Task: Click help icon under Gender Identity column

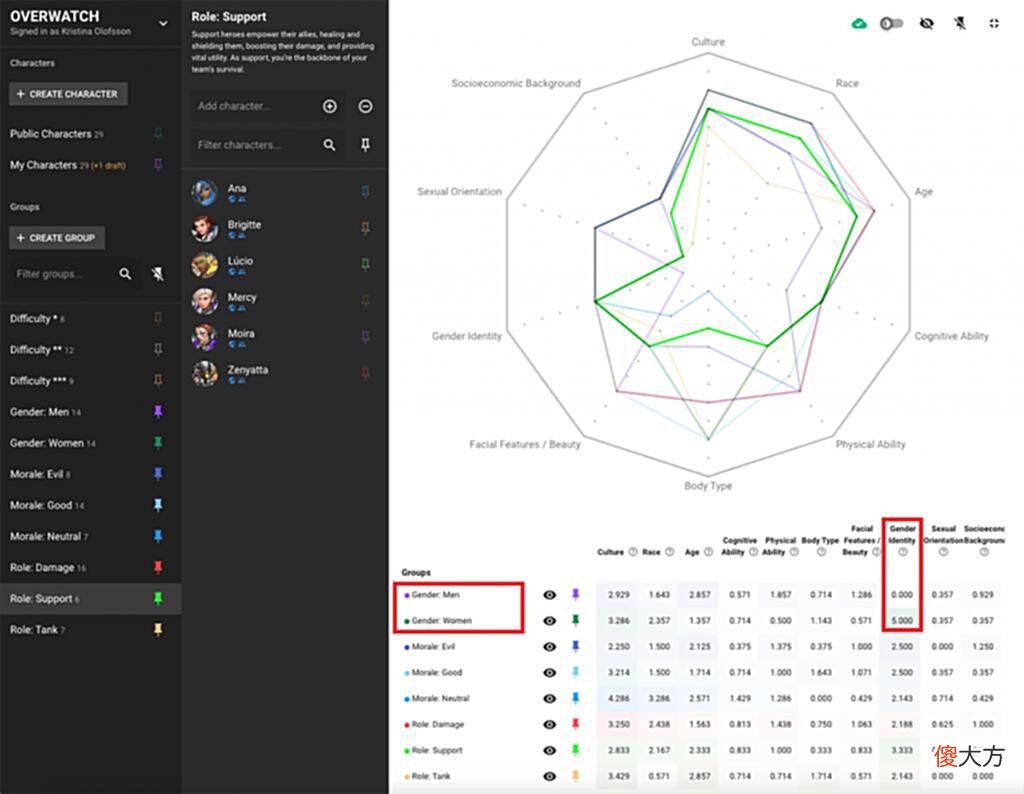Action: (902, 552)
